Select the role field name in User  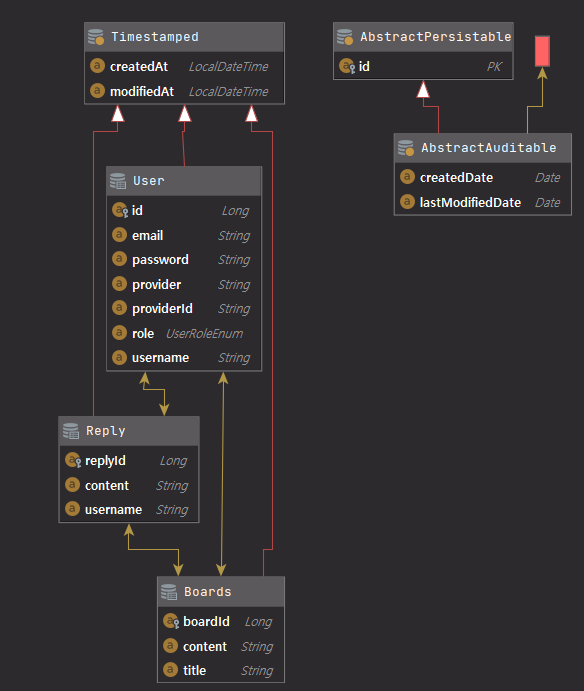[x=143, y=334]
